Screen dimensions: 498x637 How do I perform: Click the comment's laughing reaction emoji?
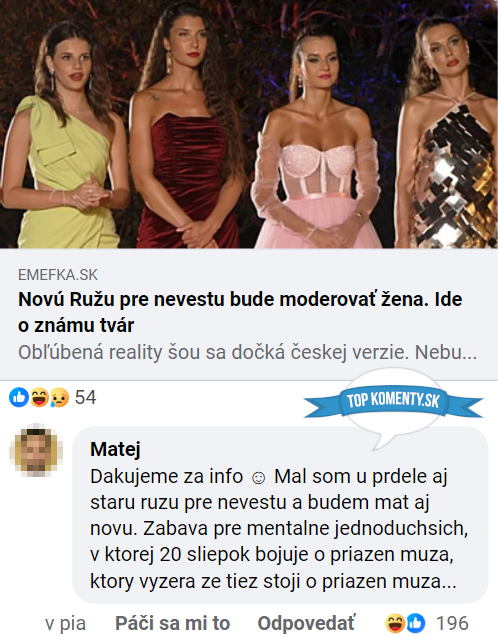(x=395, y=623)
